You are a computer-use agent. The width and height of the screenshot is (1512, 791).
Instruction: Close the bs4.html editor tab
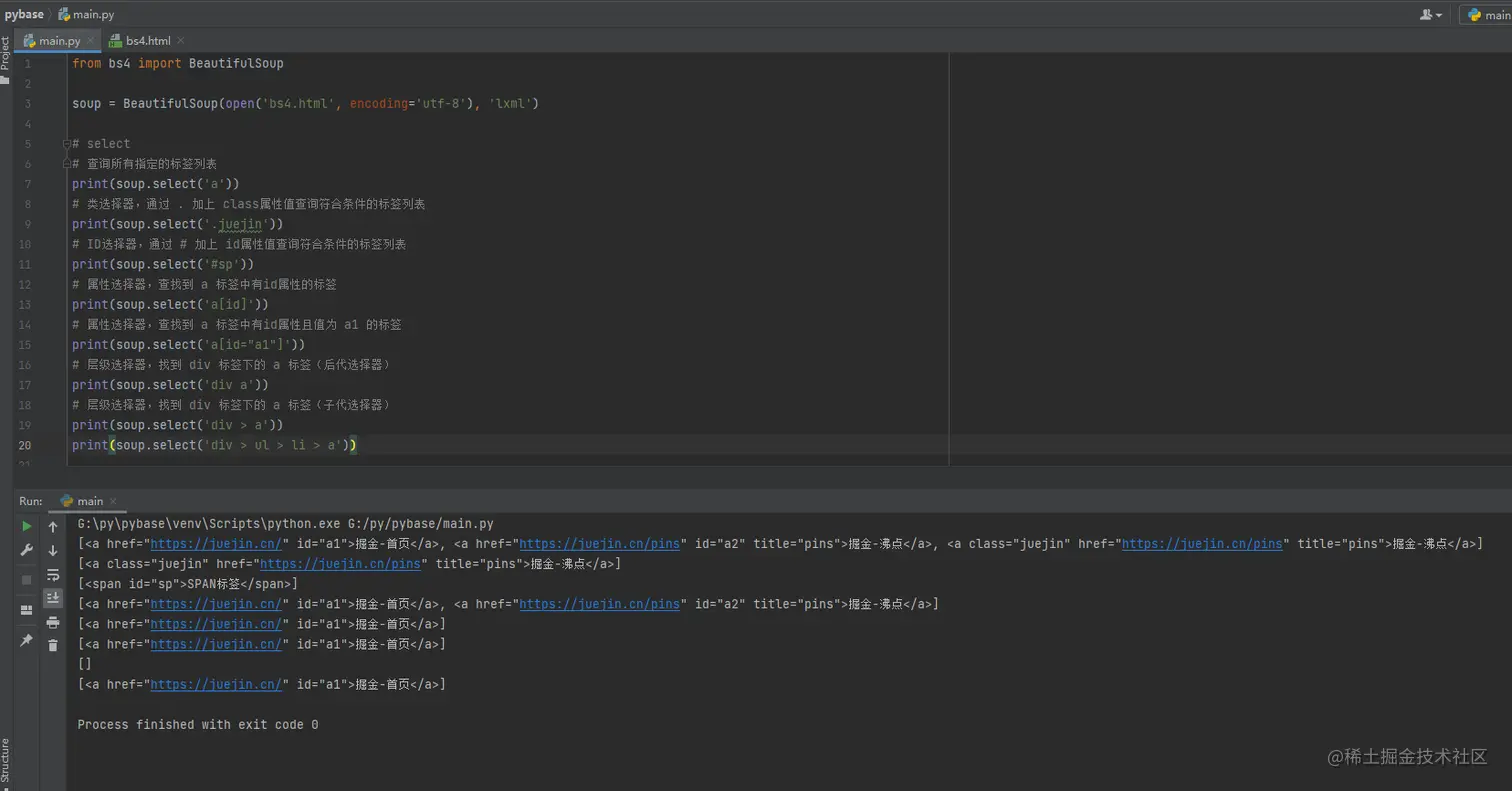(181, 41)
